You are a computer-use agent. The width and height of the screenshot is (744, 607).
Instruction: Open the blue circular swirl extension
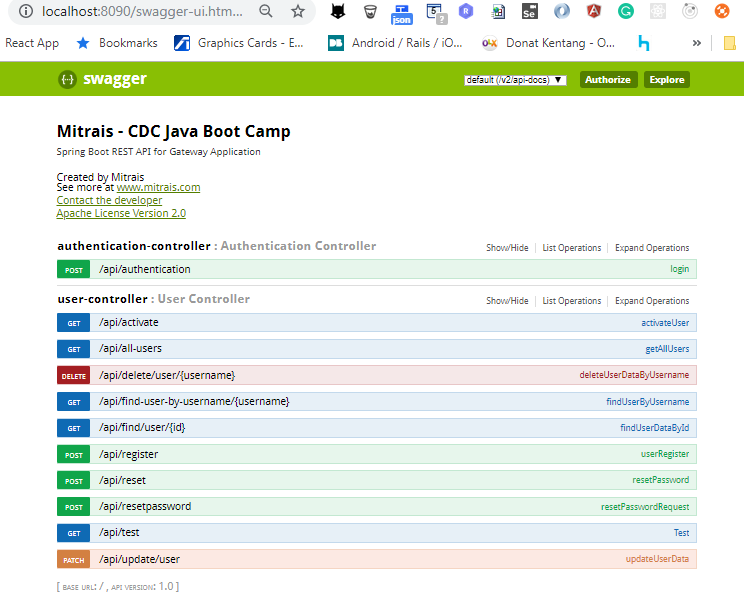click(x=562, y=11)
